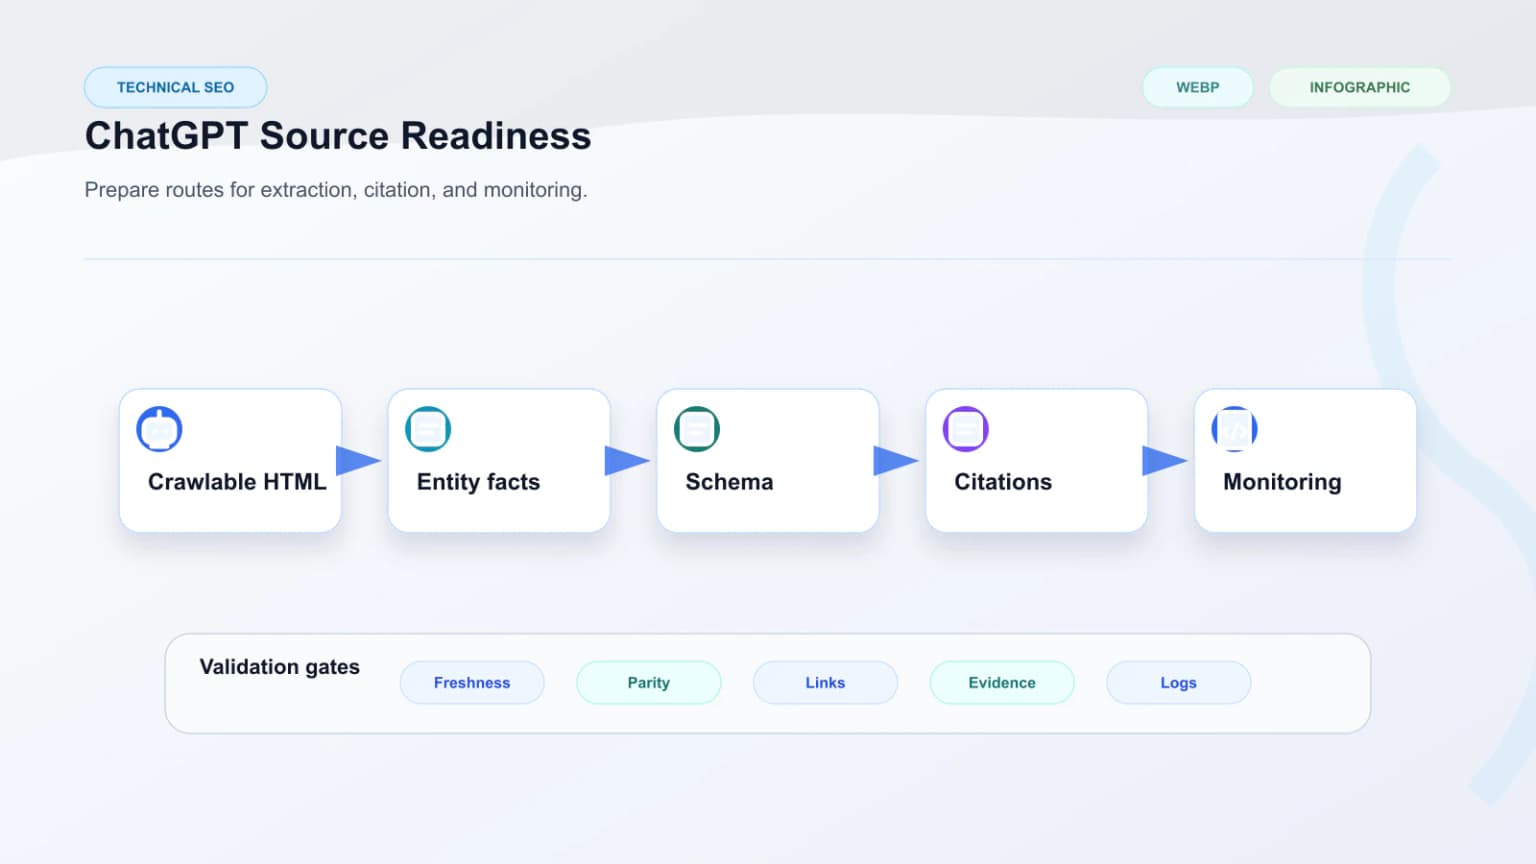This screenshot has height=864, width=1536.
Task: Click the Links validation pill
Action: click(x=825, y=683)
